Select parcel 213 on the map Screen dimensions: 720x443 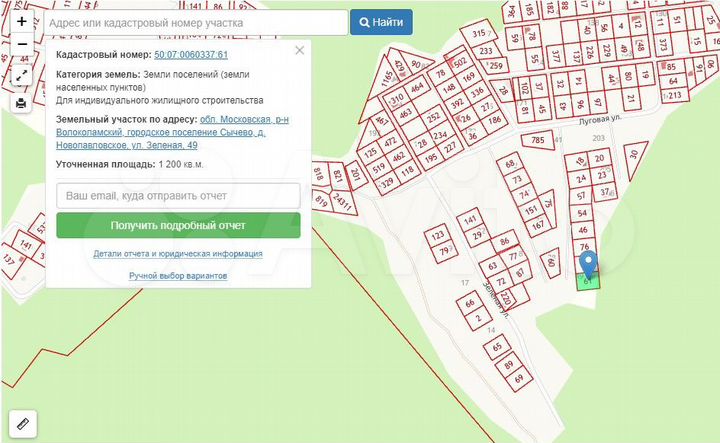tap(674, 95)
